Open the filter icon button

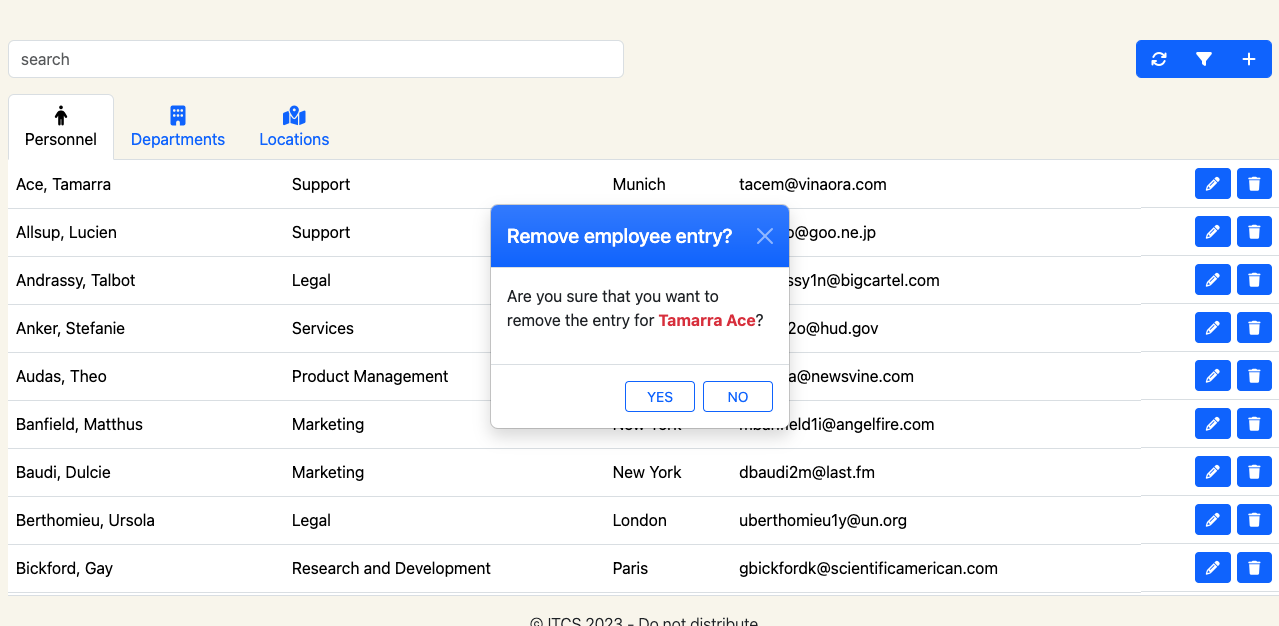1204,59
